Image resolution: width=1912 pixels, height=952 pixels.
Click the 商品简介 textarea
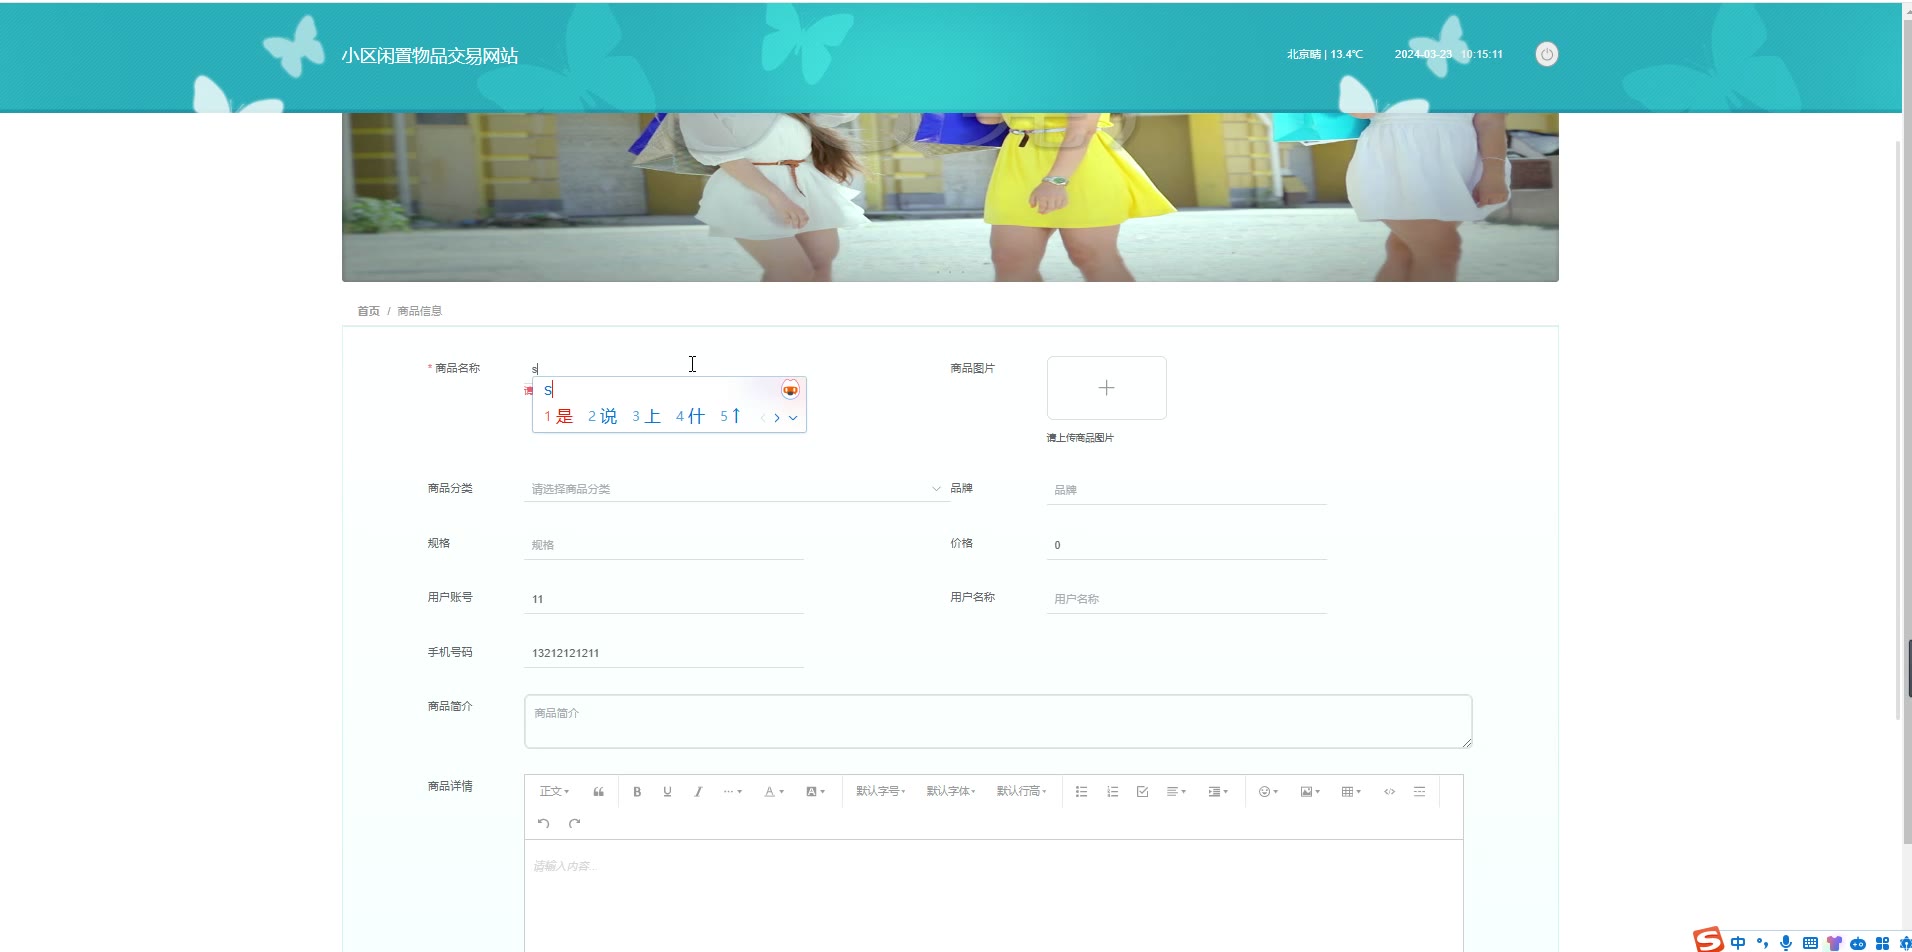(998, 721)
